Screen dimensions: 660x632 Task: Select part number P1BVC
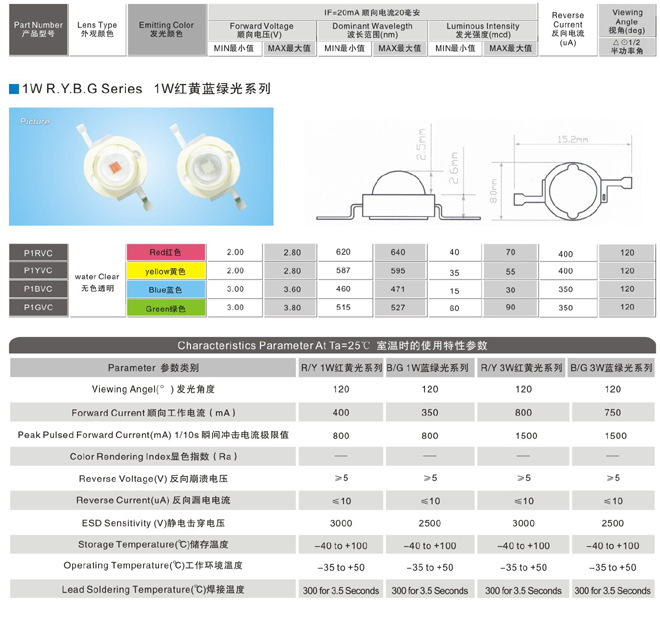(38, 290)
